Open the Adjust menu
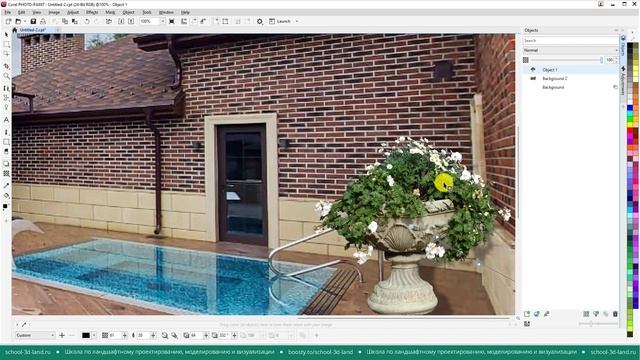The height and width of the screenshot is (360, 640). tap(73, 13)
